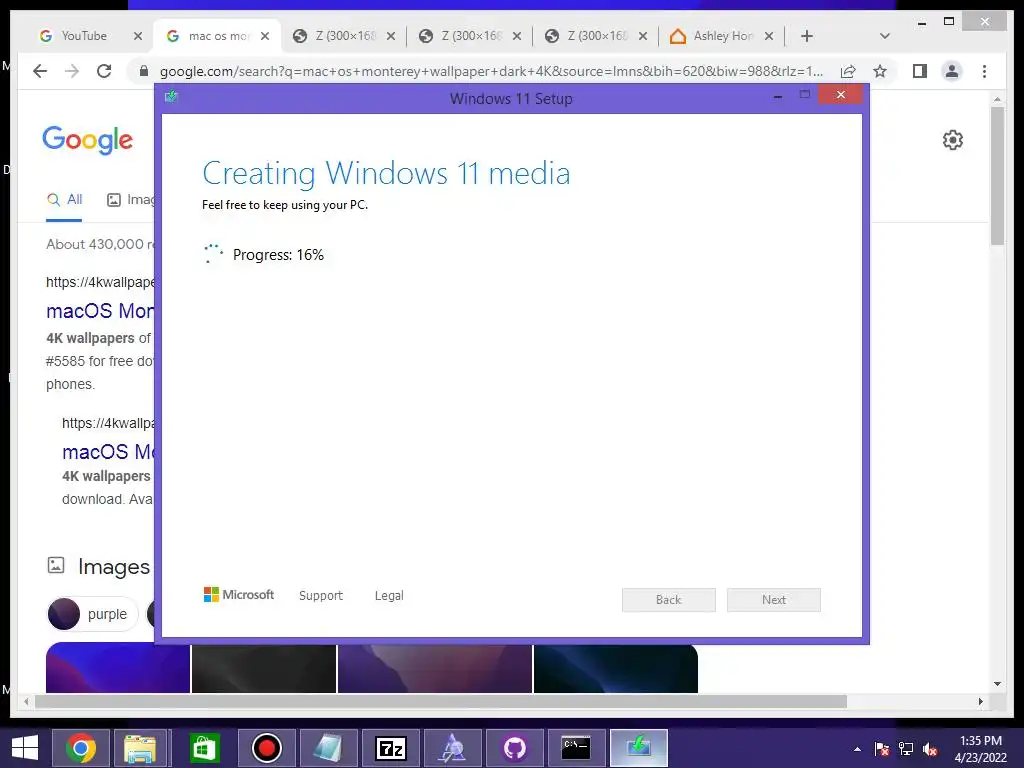The height and width of the screenshot is (768, 1024).
Task: Select the Images search tab
Action: coord(131,200)
